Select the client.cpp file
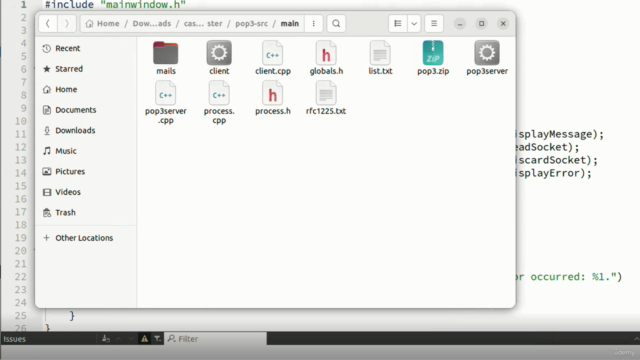The height and width of the screenshot is (360, 640). coord(273,58)
